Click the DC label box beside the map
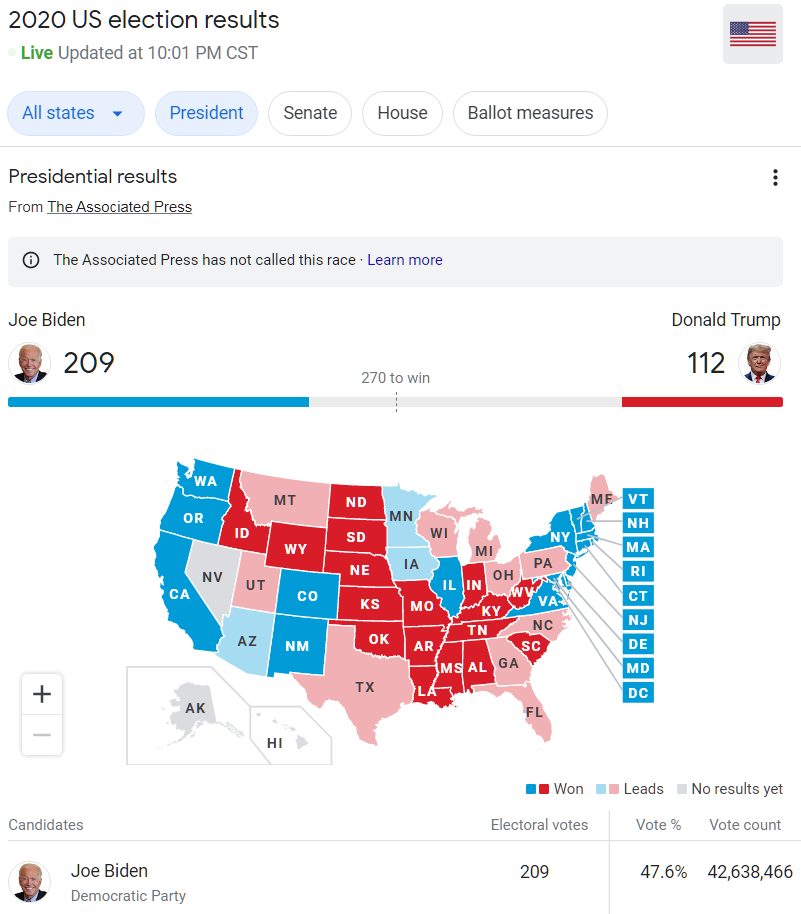The image size is (801, 914). point(638,692)
